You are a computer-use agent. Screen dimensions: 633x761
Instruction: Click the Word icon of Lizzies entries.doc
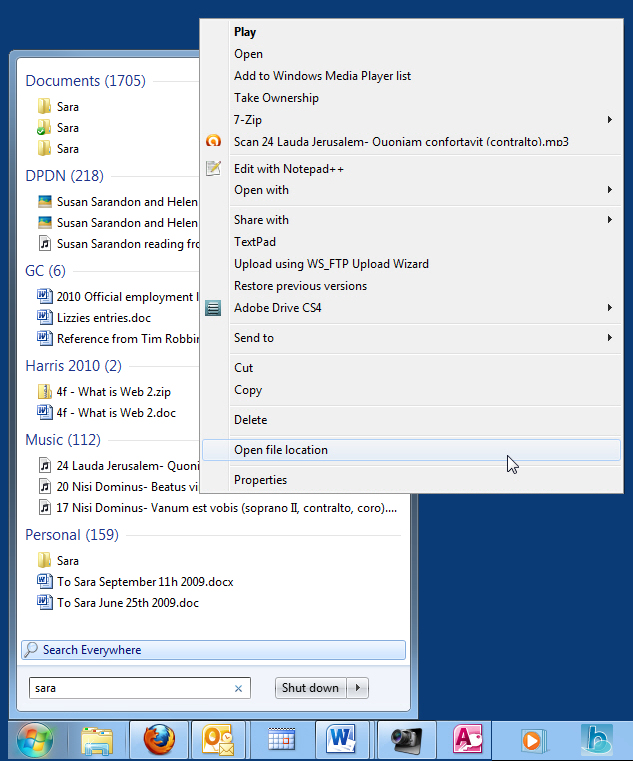(x=44, y=317)
